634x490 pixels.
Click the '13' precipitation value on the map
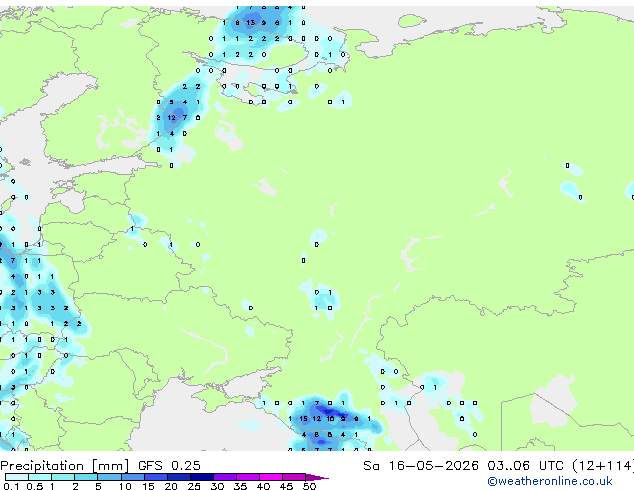[251, 23]
